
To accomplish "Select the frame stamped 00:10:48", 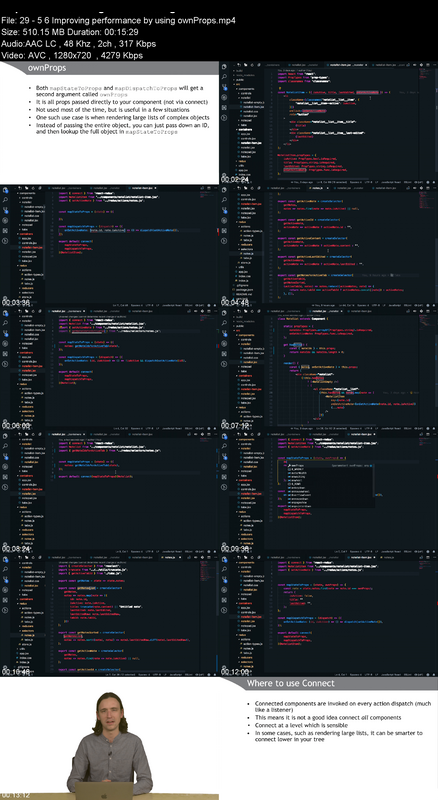I will point(109,616).
